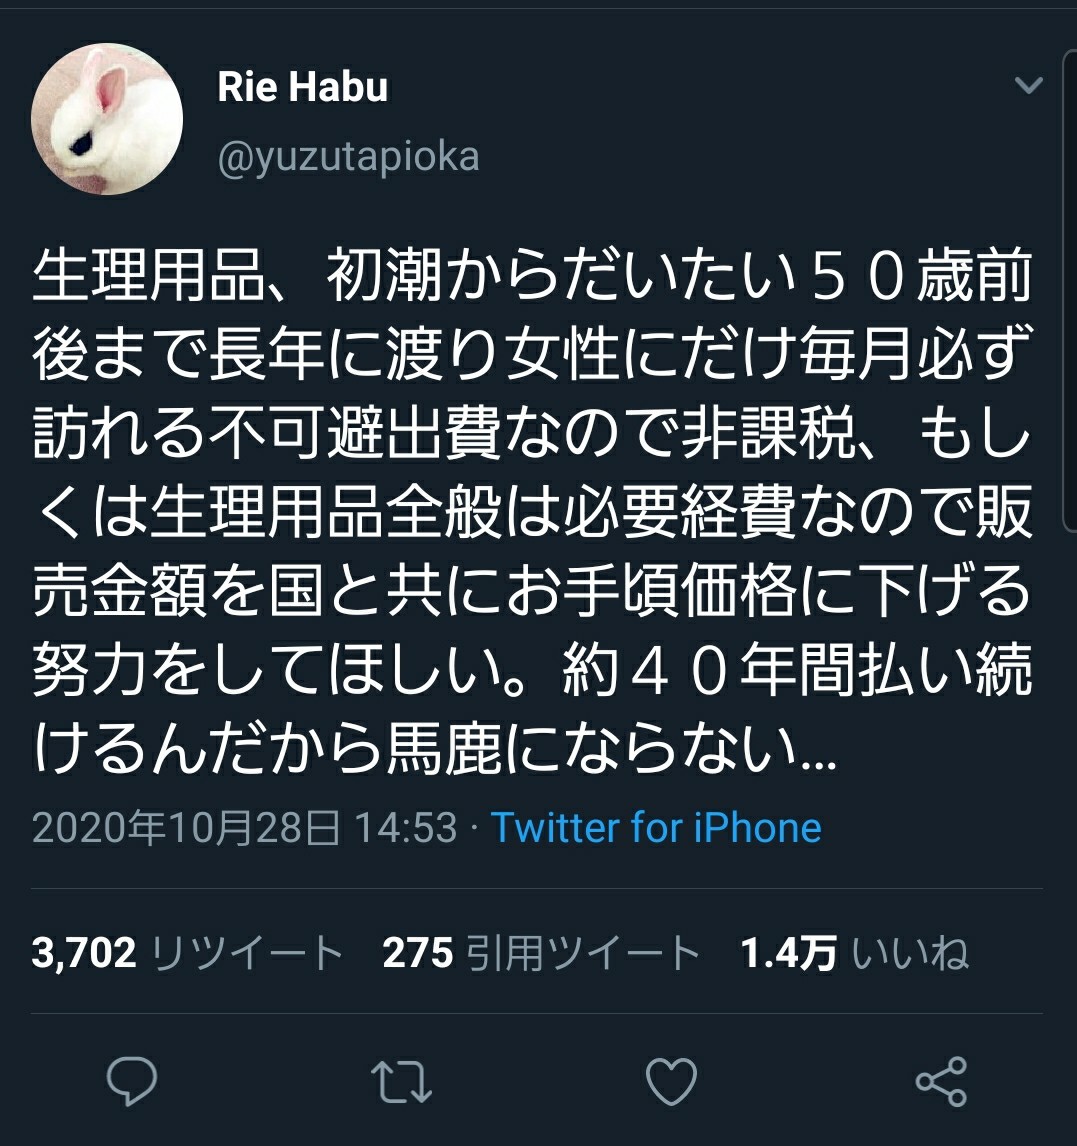
Task: Click the tweet text starting with 生理用品
Action: [533, 512]
